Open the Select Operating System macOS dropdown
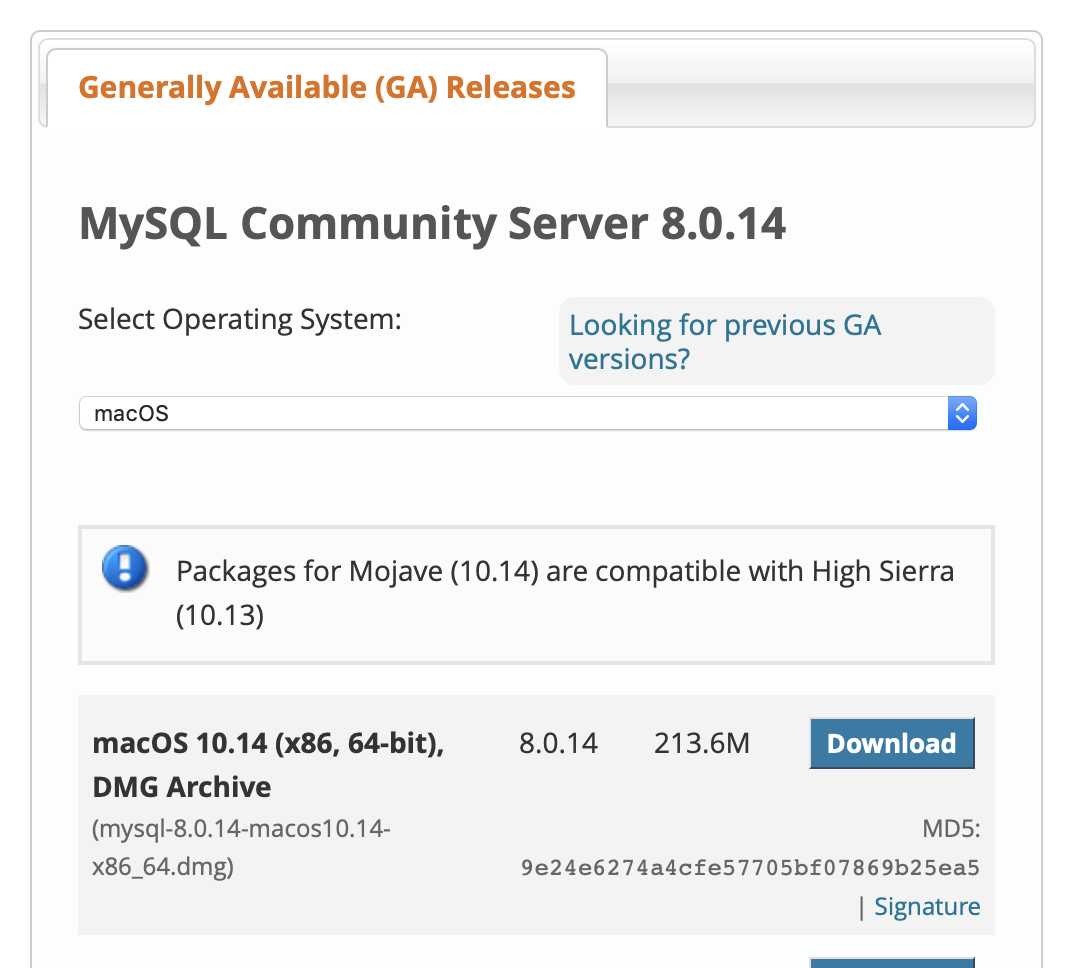The width and height of the screenshot is (1072, 968). pyautogui.click(x=528, y=414)
